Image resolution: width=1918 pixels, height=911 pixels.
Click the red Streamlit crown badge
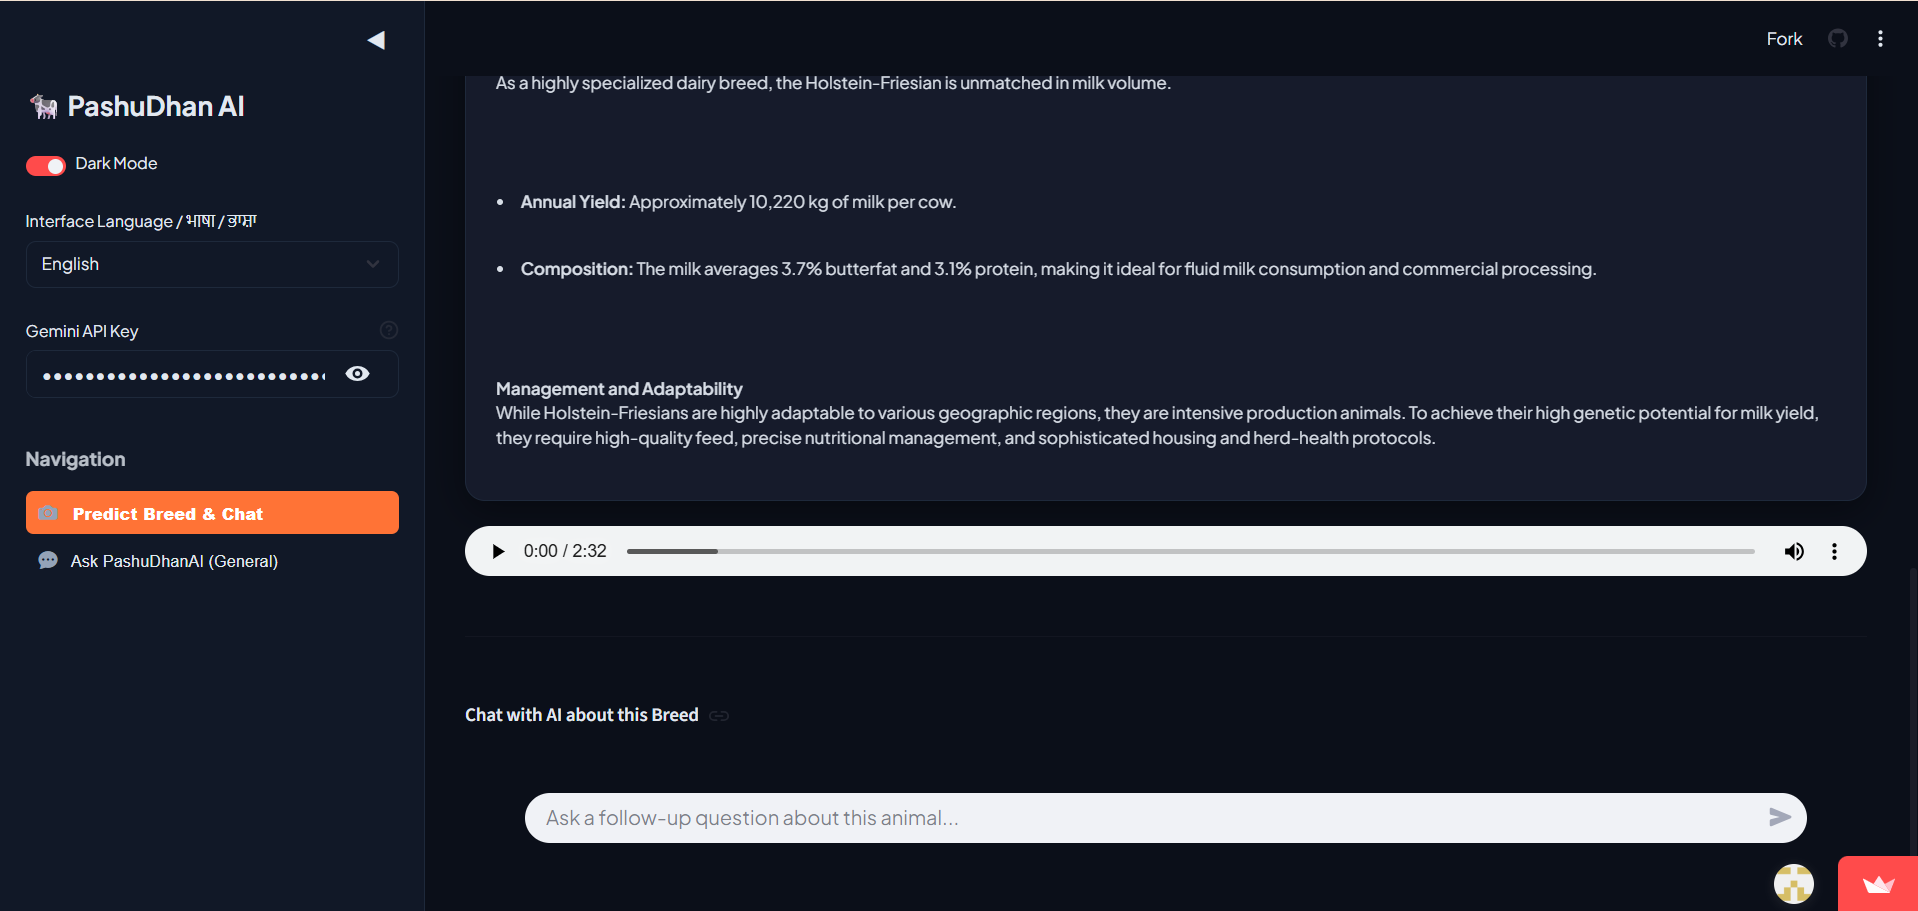click(x=1878, y=884)
